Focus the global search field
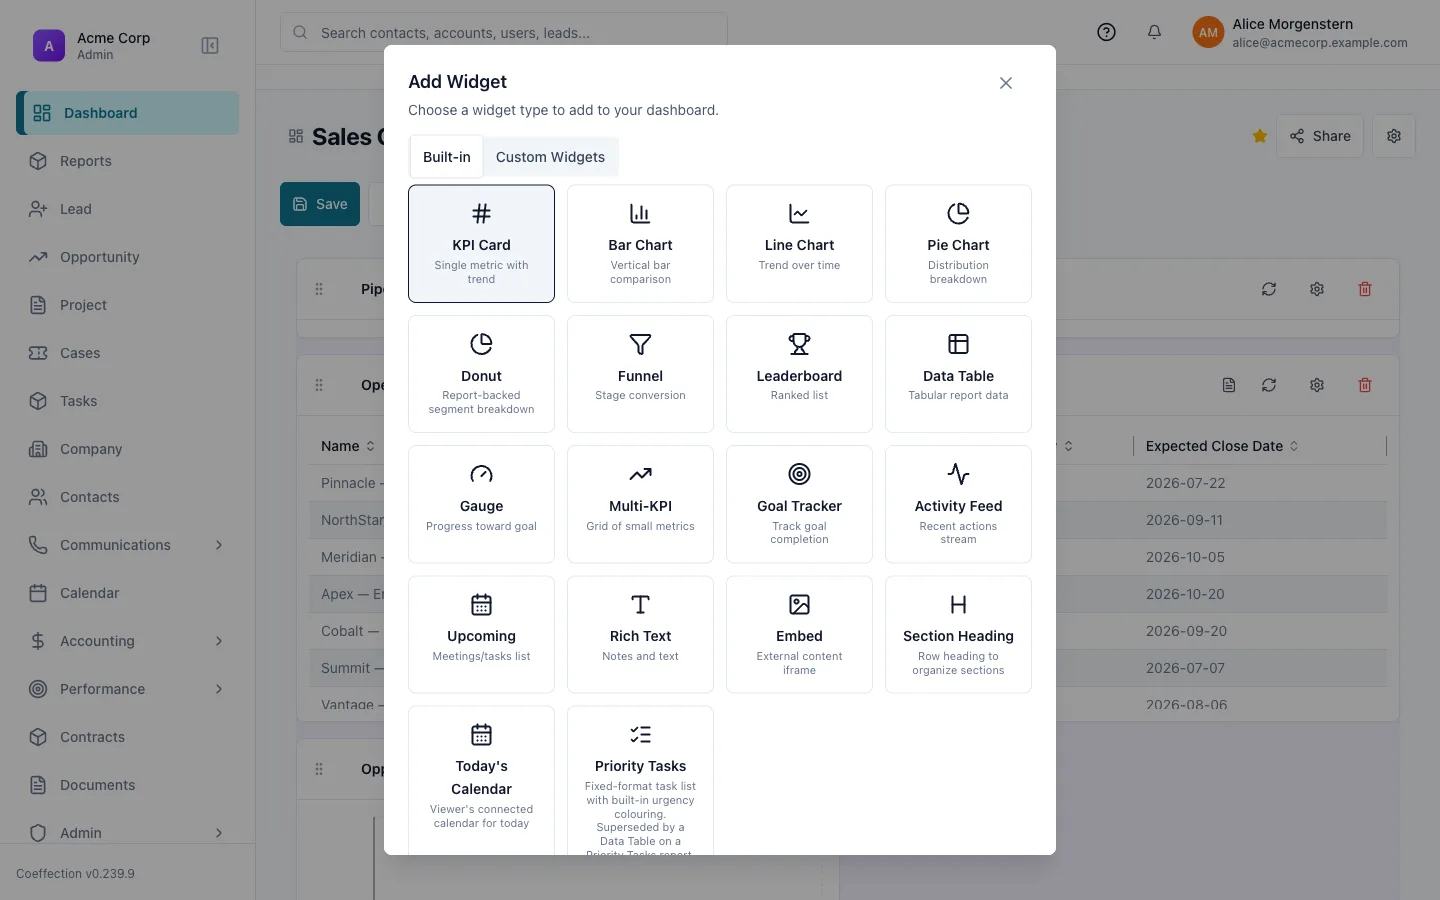 click(504, 33)
